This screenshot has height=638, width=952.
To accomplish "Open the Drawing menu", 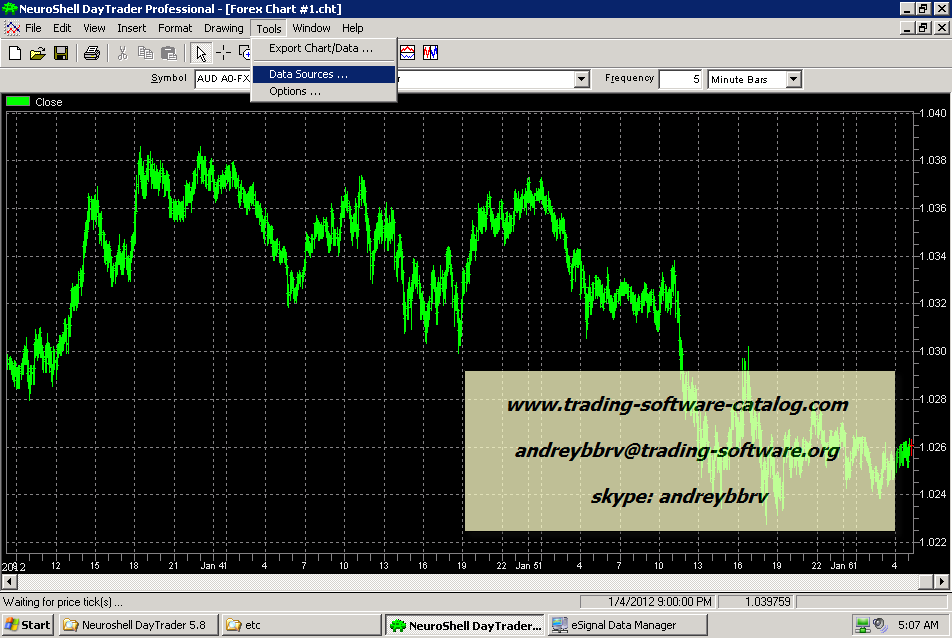I will pos(223,28).
